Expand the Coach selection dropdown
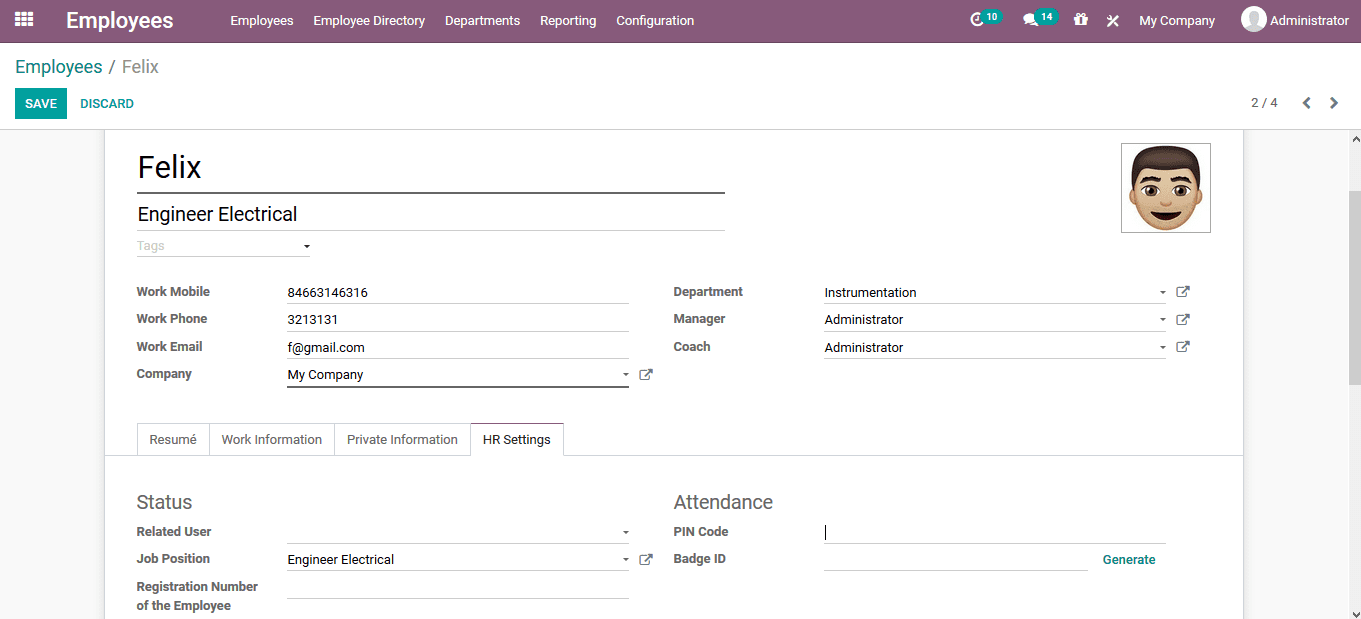The width and height of the screenshot is (1361, 619). pyautogui.click(x=1161, y=347)
